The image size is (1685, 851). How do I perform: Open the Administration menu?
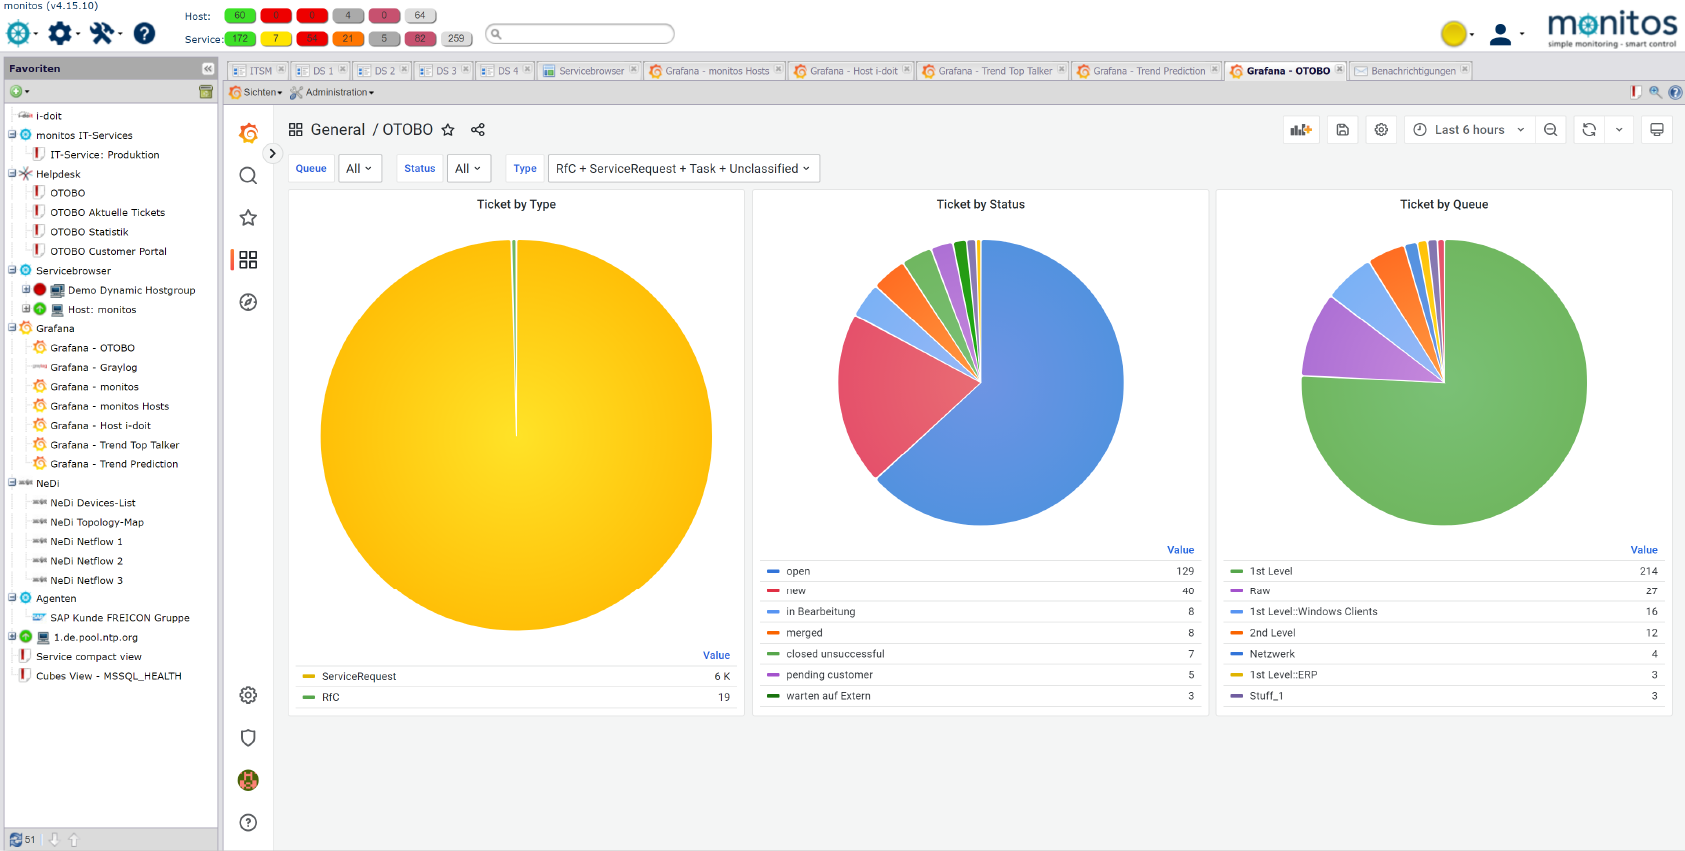tap(338, 92)
